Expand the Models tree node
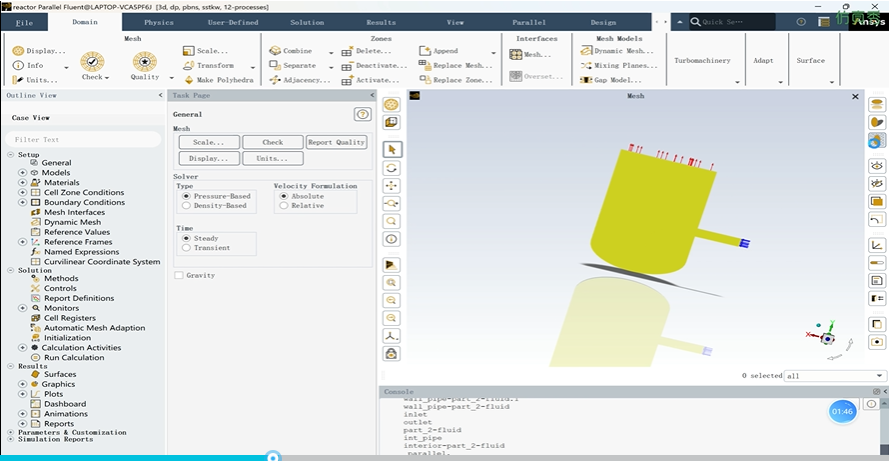The height and width of the screenshot is (461, 889). tap(22, 172)
